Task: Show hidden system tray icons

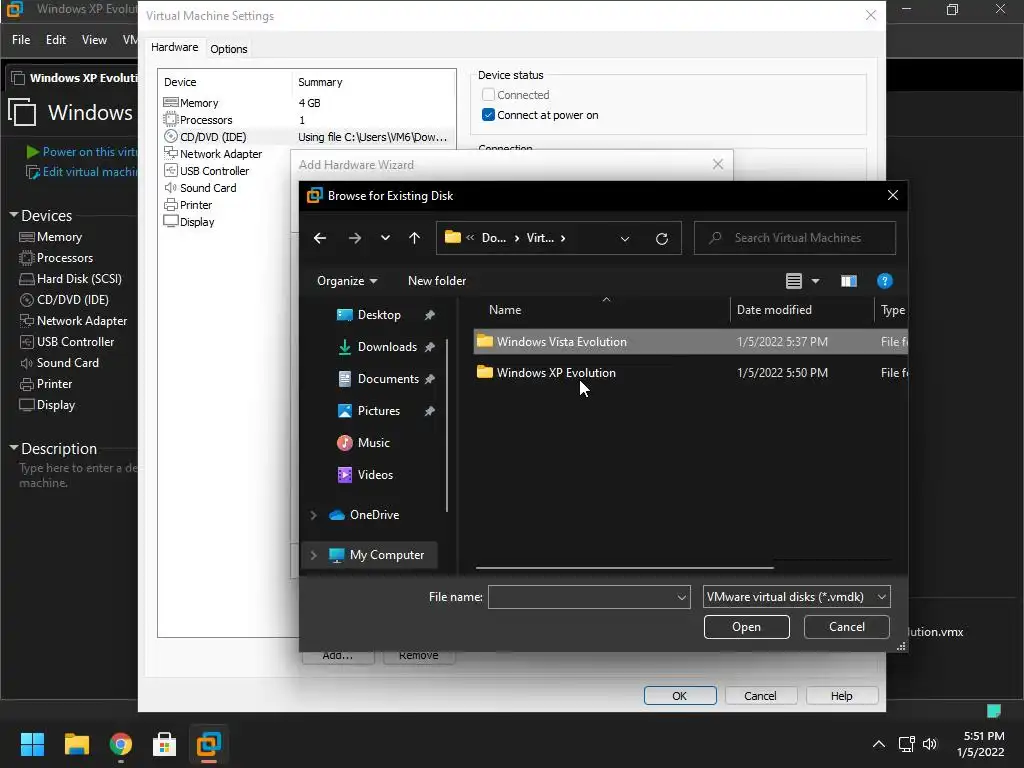Action: pos(879,744)
